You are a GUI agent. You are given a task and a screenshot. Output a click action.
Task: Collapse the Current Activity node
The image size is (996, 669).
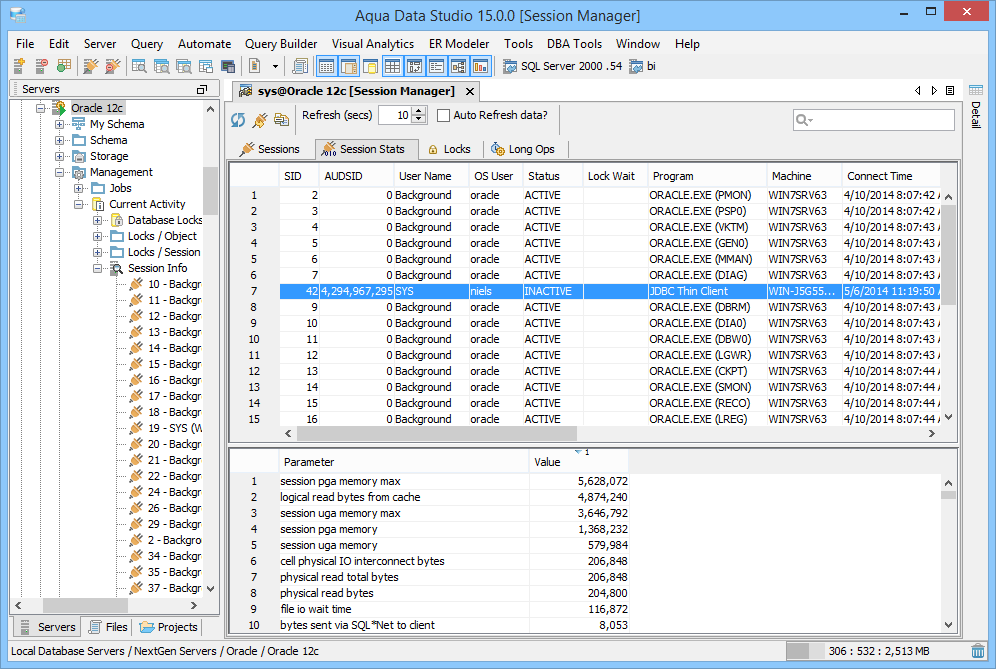[78, 204]
